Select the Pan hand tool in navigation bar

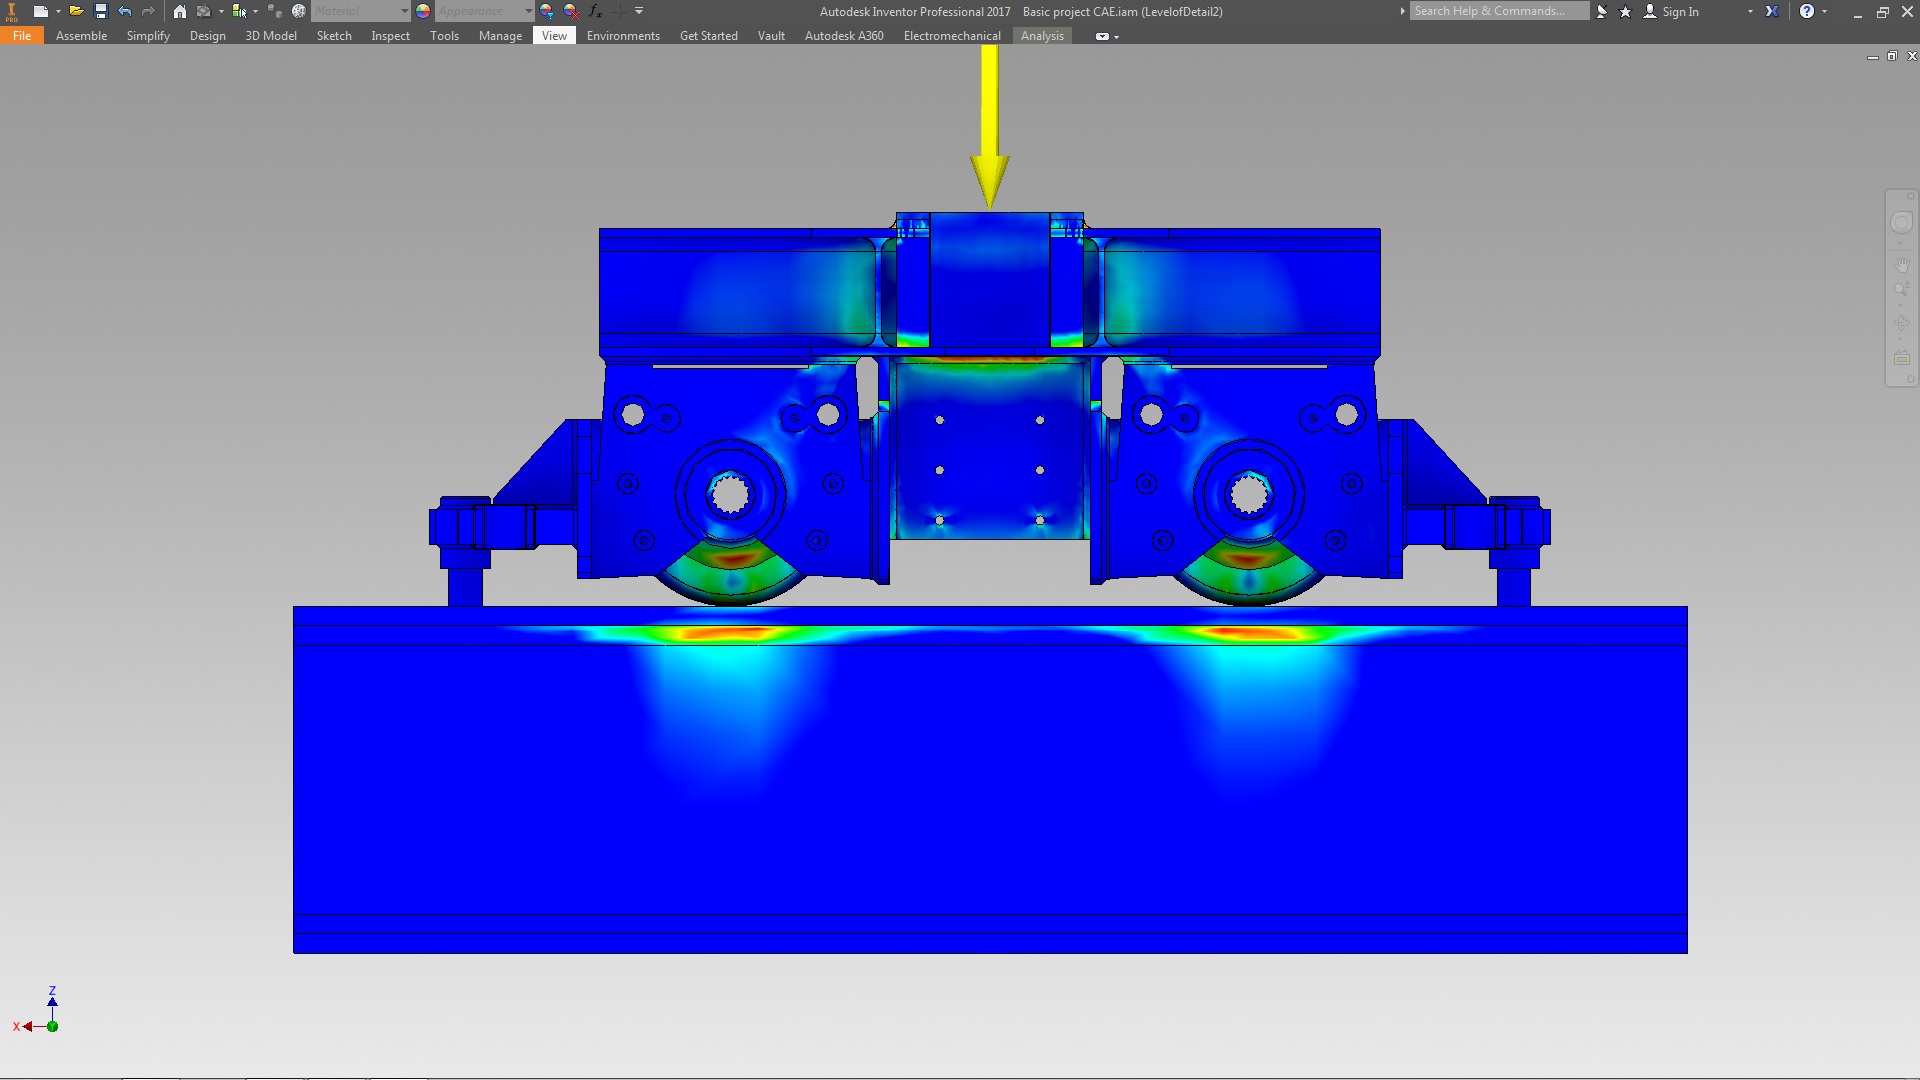1902,265
